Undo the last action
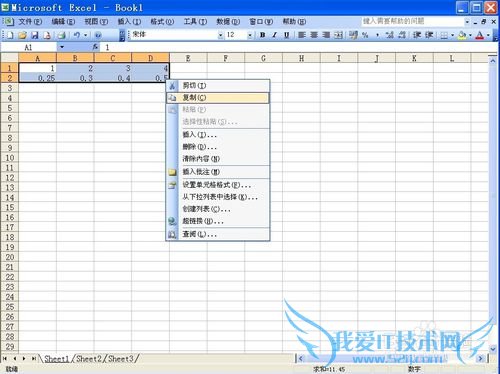 [x=77, y=35]
